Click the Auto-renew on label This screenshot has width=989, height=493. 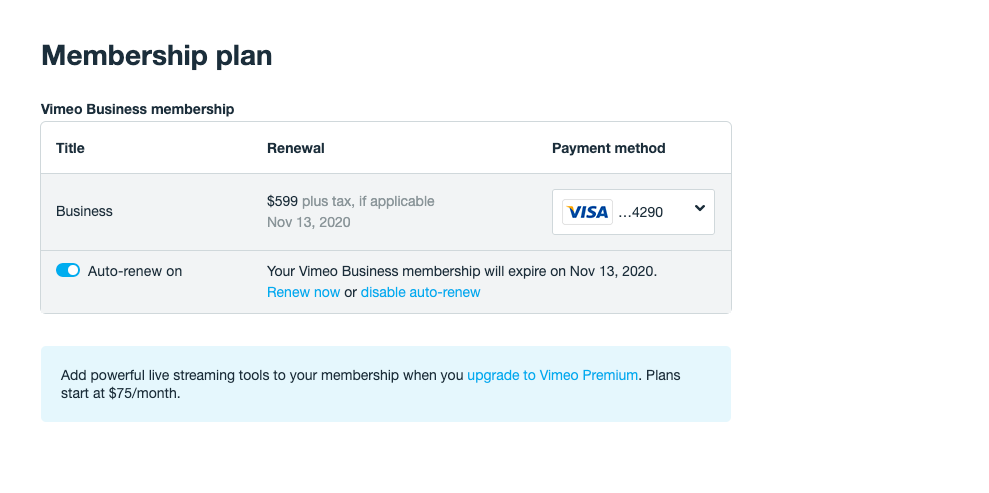[x=135, y=270]
